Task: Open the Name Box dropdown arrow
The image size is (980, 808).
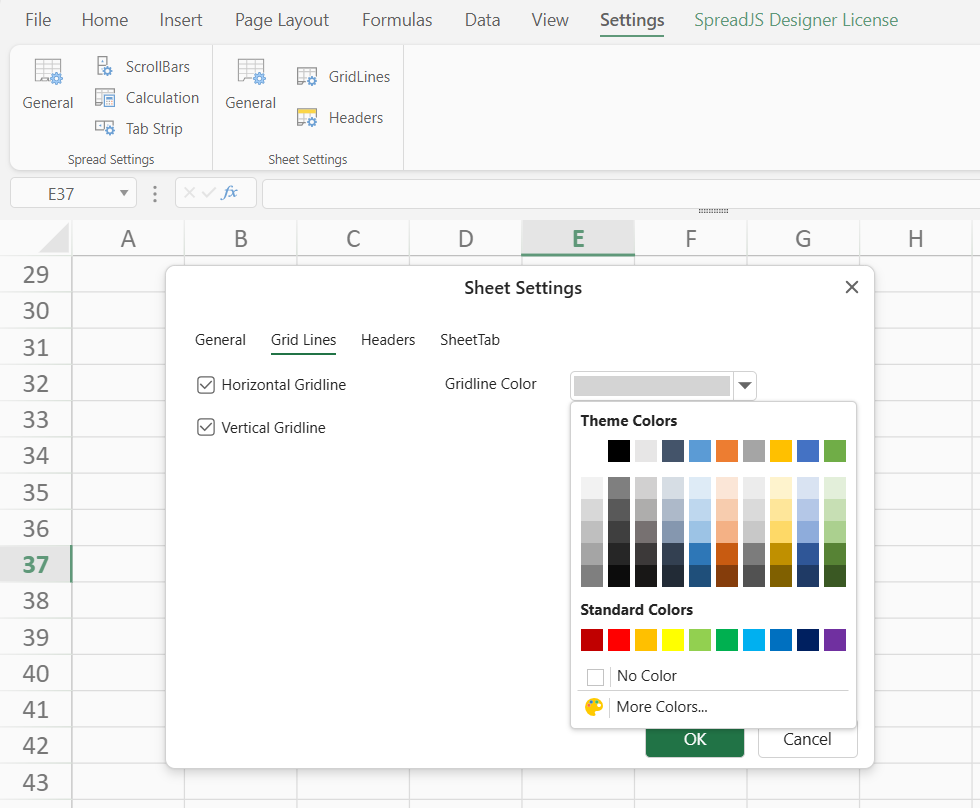Action: 124,193
